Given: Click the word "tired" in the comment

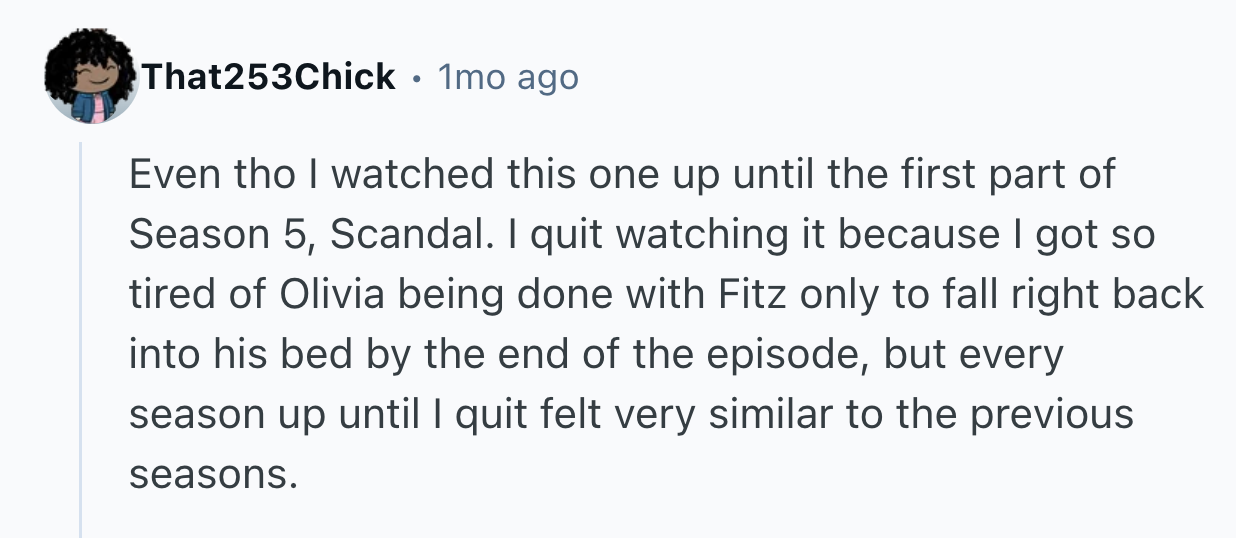Looking at the screenshot, I should point(173,294).
